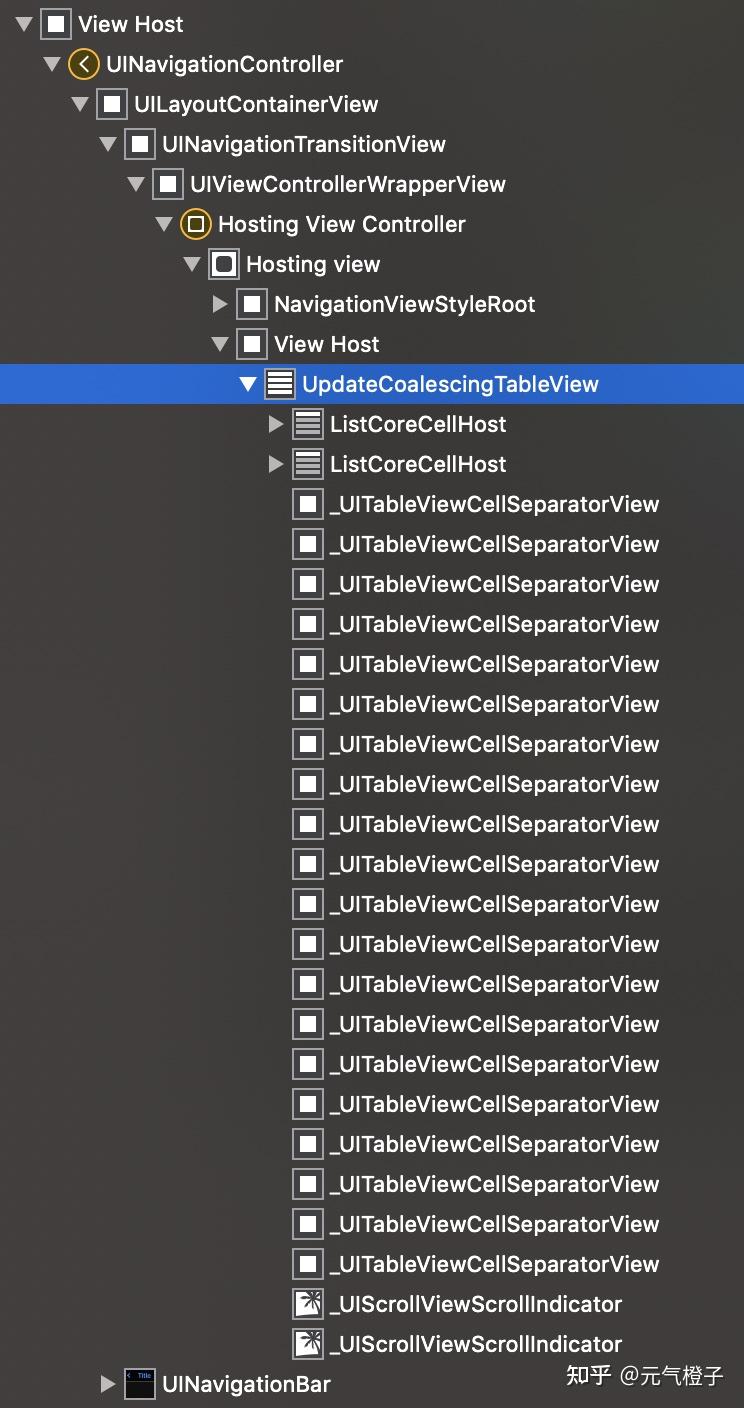Select the UINavigationTransitionView row
Screen dimensions: 744x1408
tap(304, 145)
